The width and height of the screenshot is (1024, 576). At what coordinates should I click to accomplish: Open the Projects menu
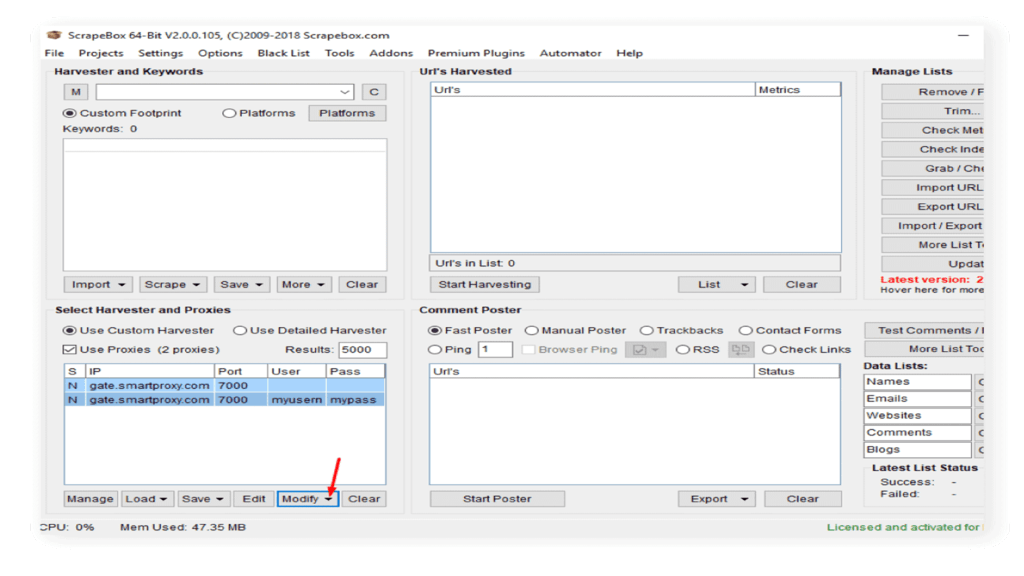point(101,53)
